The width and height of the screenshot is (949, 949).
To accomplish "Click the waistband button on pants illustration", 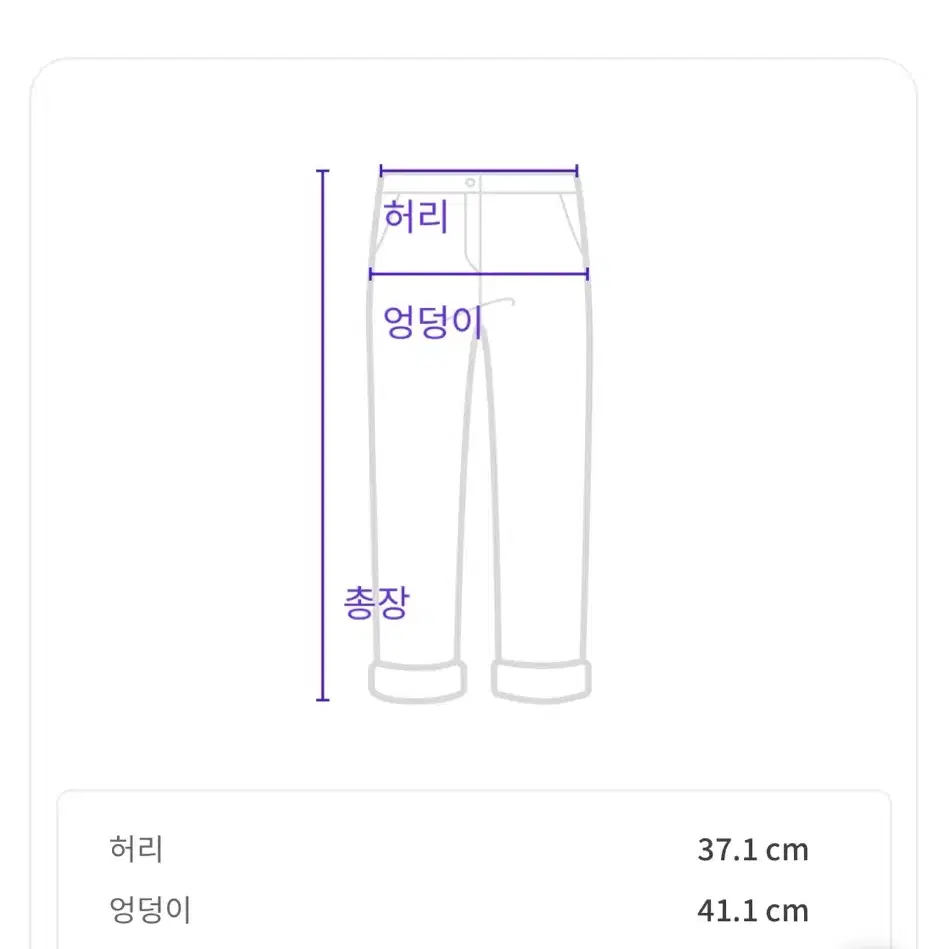I will click(470, 182).
